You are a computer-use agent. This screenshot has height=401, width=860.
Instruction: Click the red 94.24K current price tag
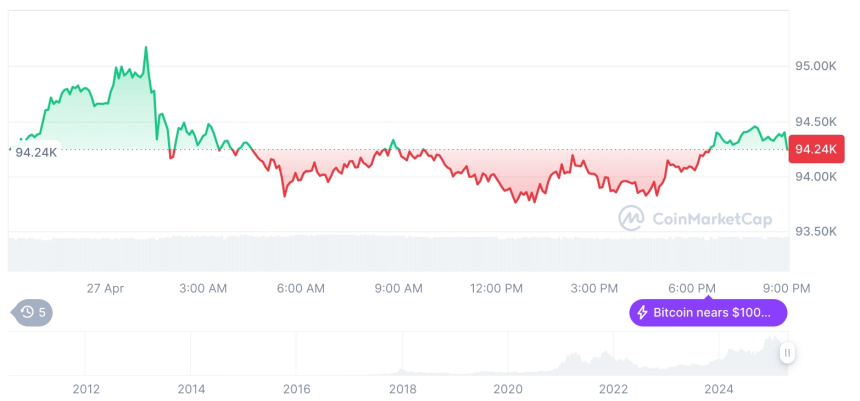point(817,149)
